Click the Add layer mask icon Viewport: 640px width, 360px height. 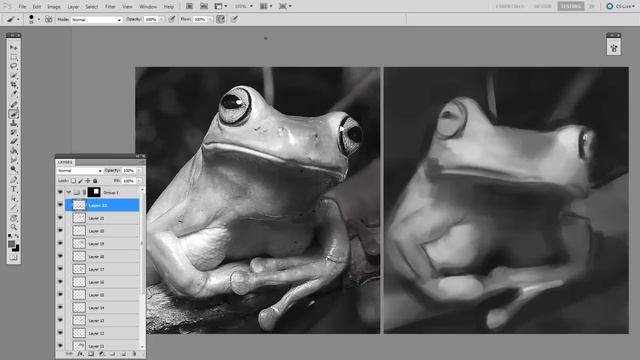(x=91, y=354)
